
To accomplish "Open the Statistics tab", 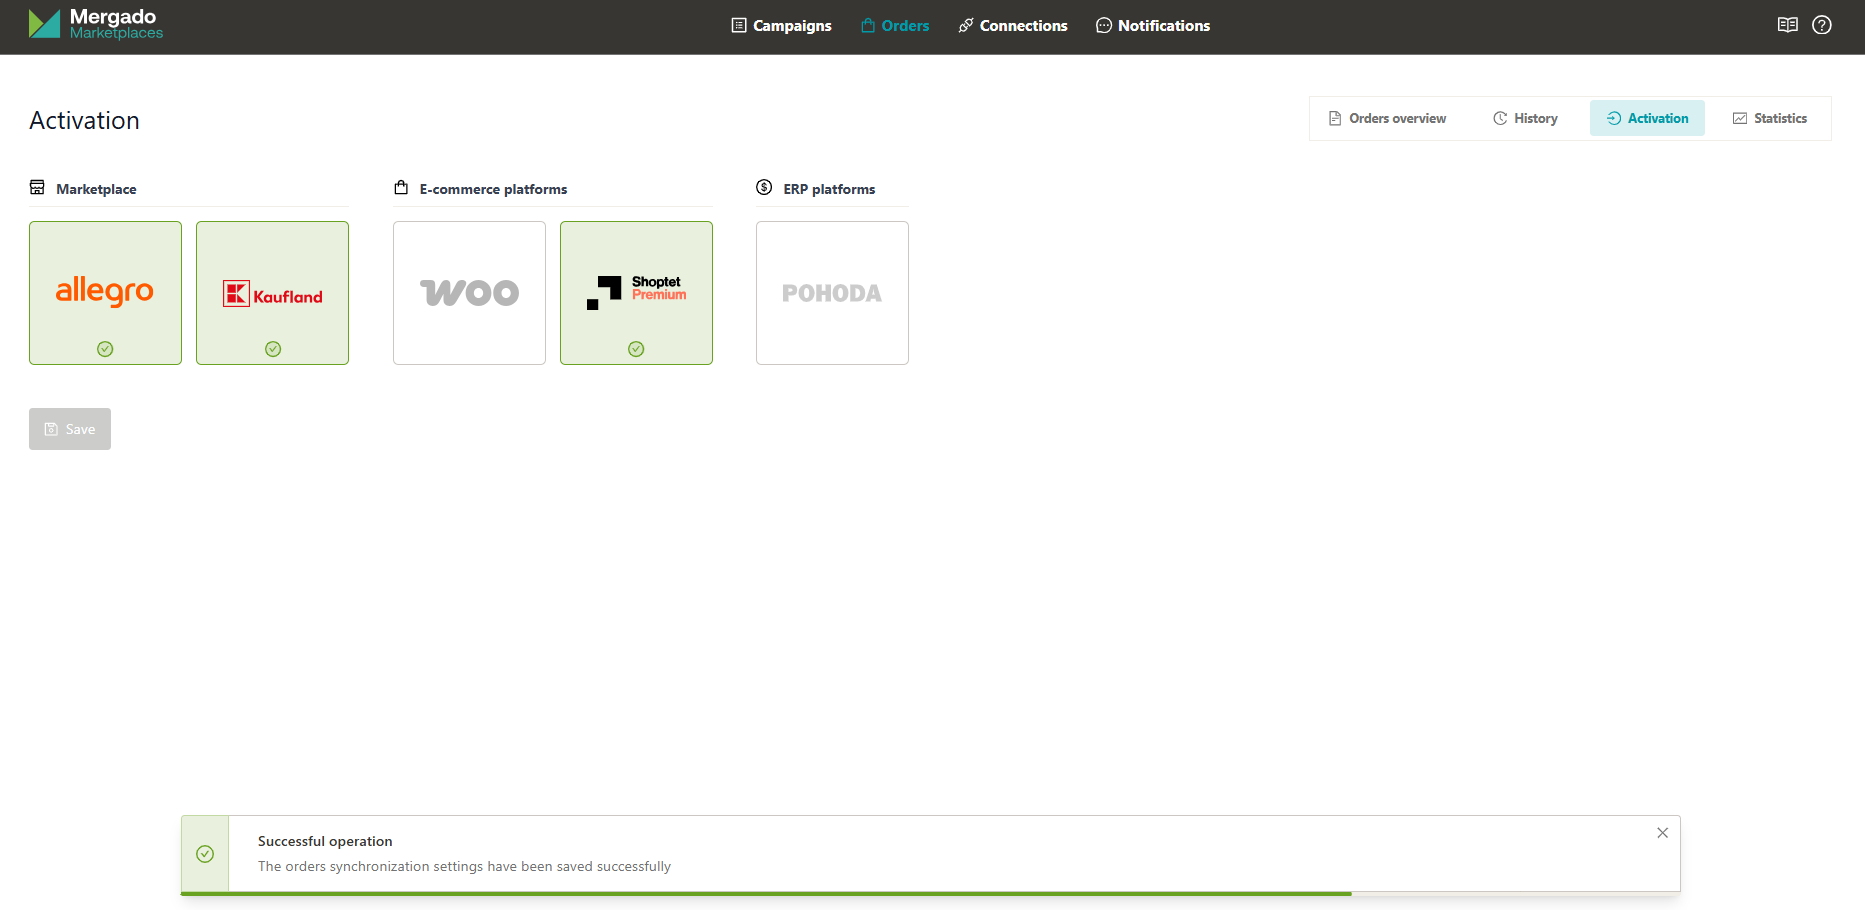I will pos(1769,118).
